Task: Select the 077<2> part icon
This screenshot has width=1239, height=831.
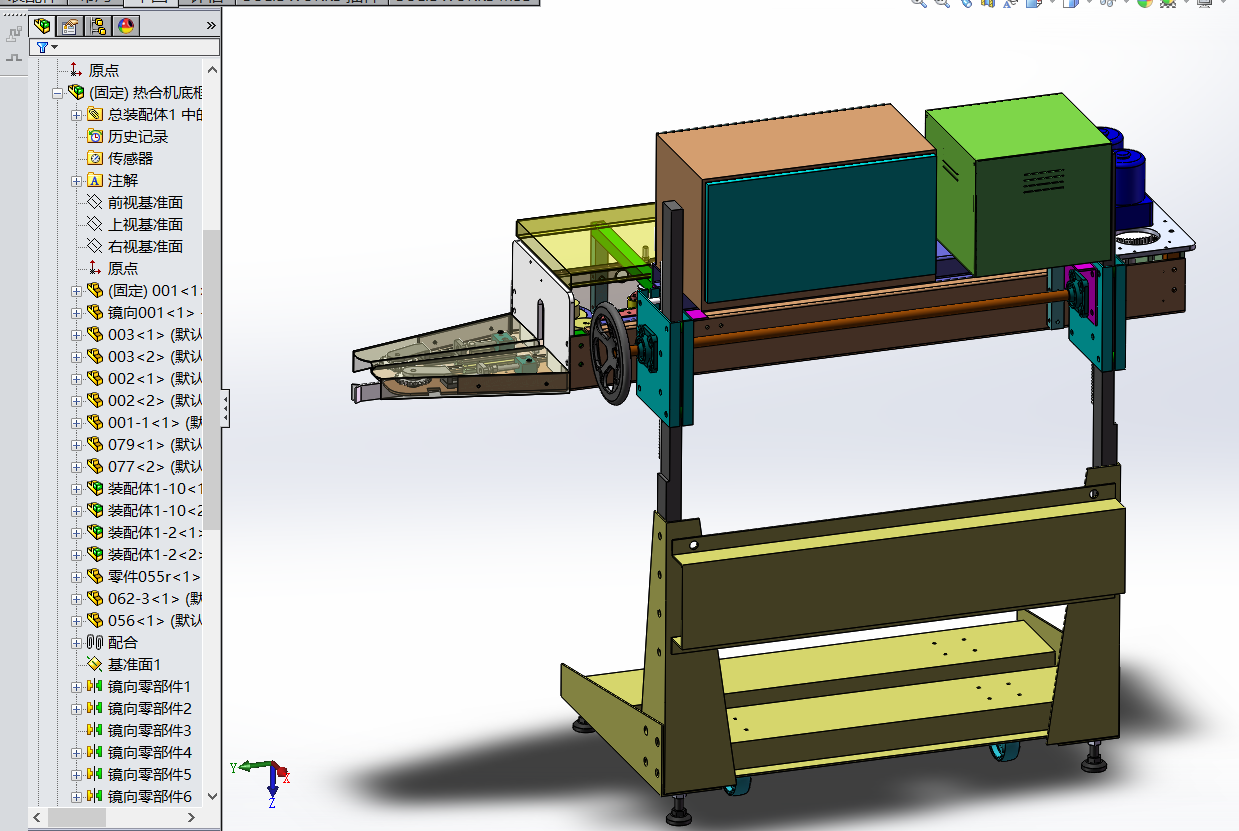Action: (x=95, y=466)
